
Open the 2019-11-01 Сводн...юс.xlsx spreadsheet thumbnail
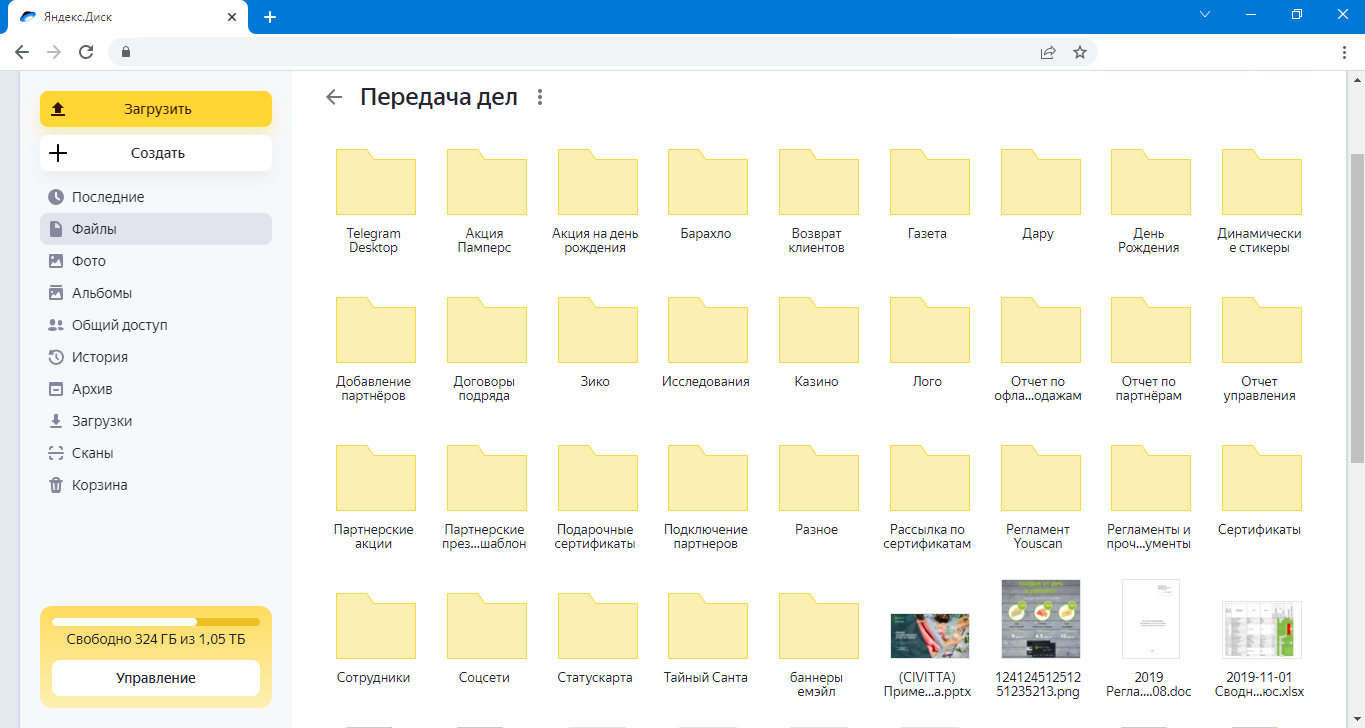point(1261,630)
